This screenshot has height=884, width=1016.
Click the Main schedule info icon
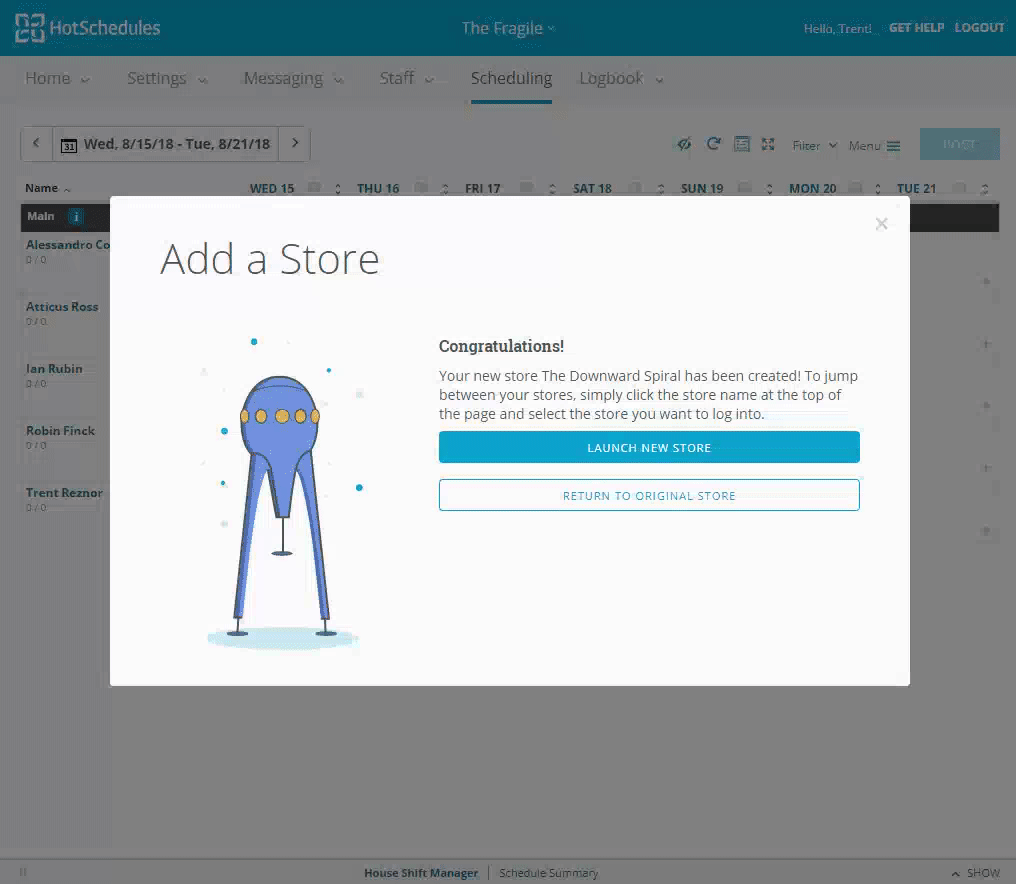(x=76, y=216)
